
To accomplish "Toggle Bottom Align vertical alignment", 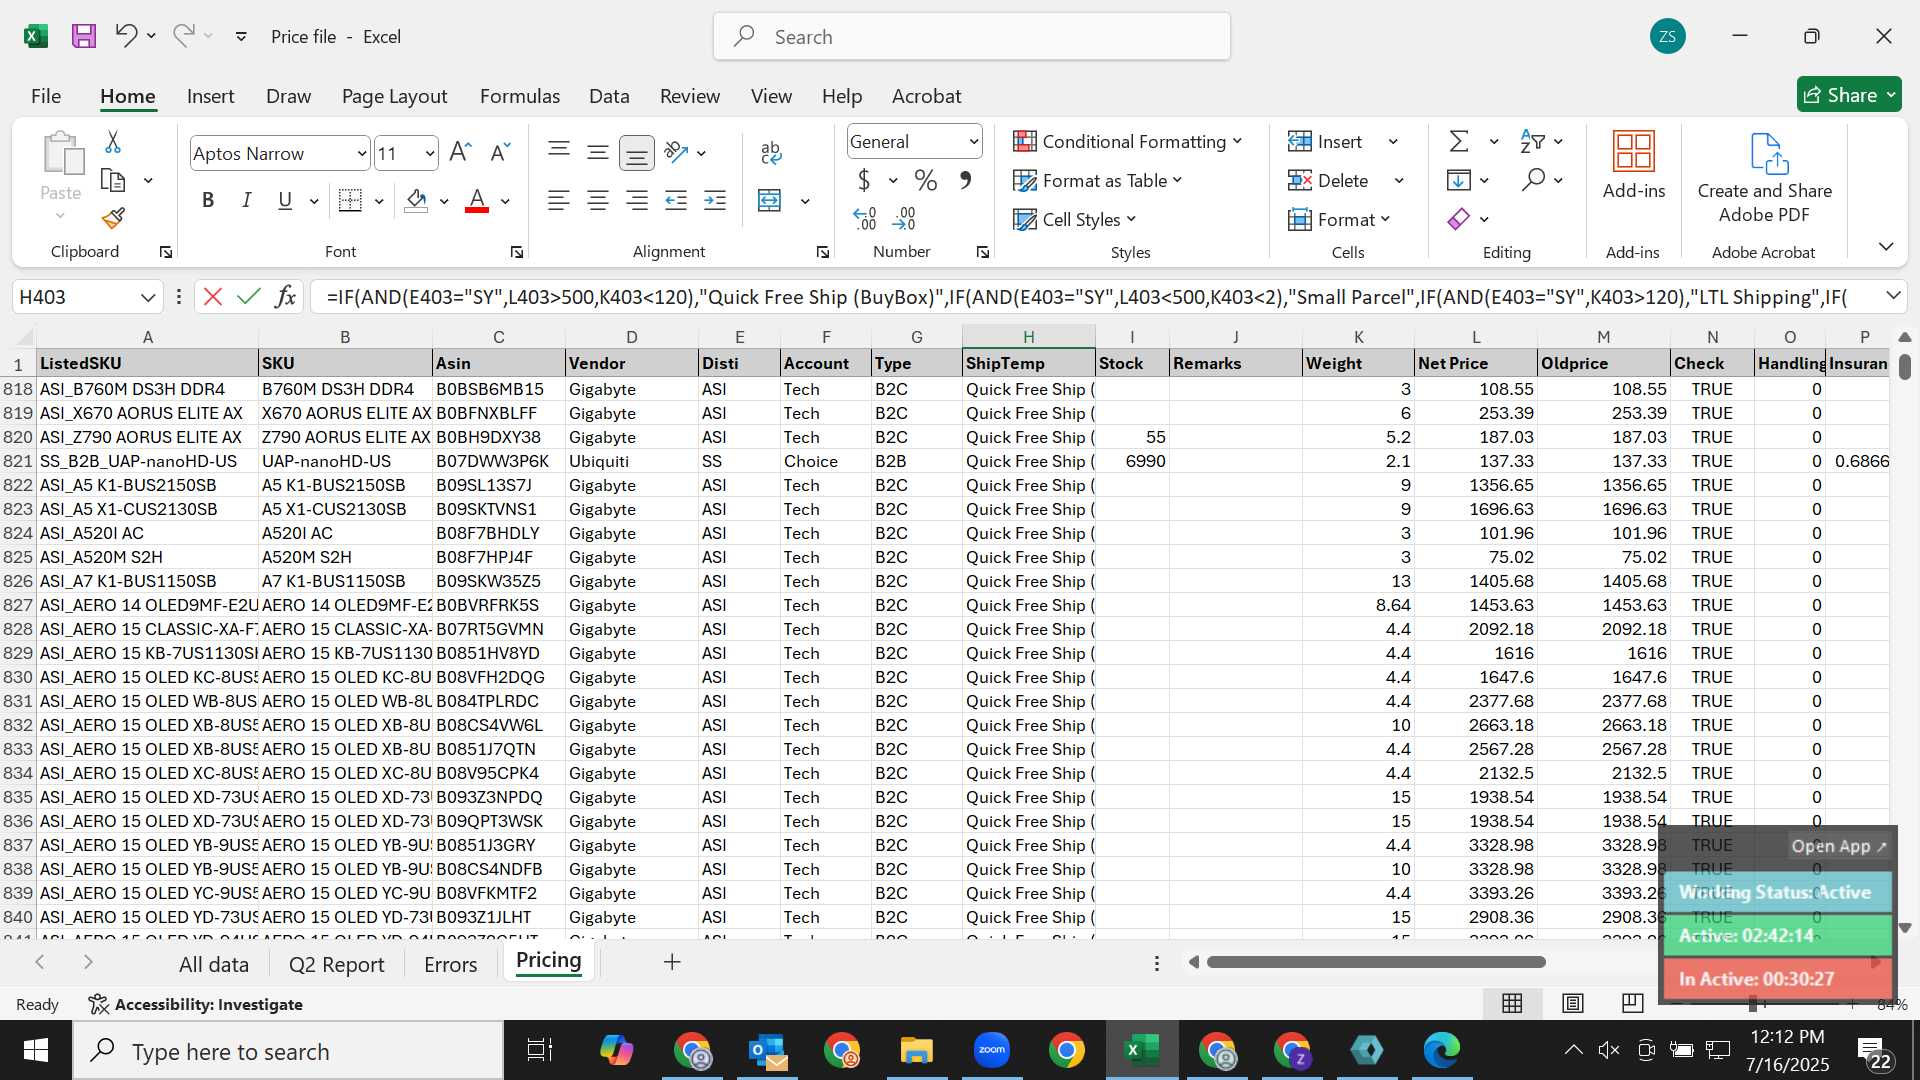I will click(x=636, y=153).
